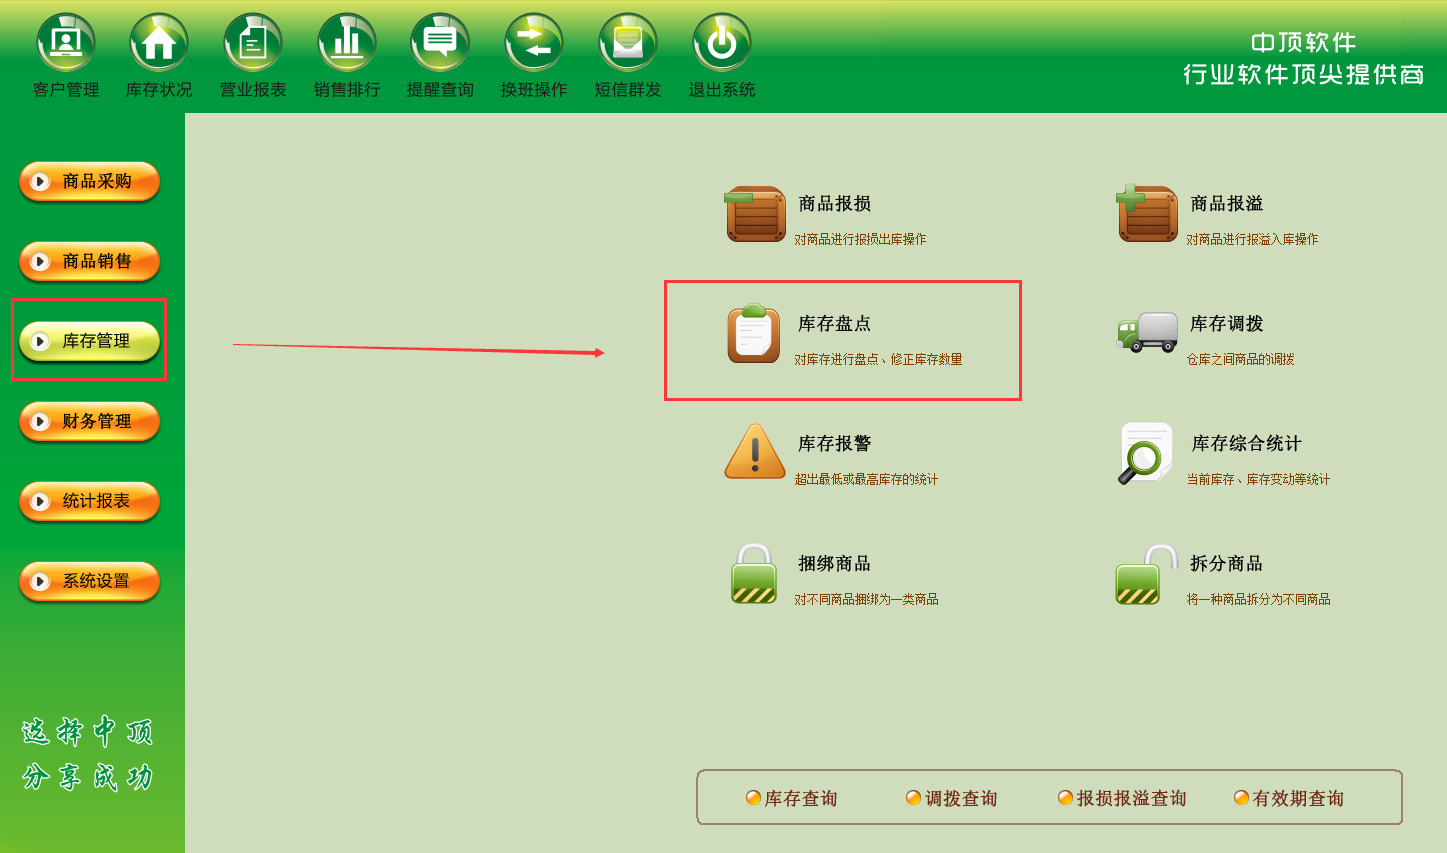Open 短信群发 envelope icon
Viewport: 1447px width, 853px height.
pyautogui.click(x=628, y=42)
